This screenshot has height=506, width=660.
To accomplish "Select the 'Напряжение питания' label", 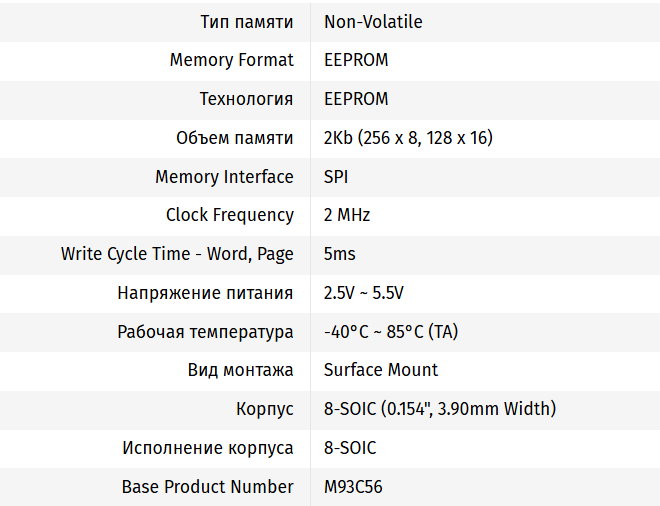I will point(205,293).
